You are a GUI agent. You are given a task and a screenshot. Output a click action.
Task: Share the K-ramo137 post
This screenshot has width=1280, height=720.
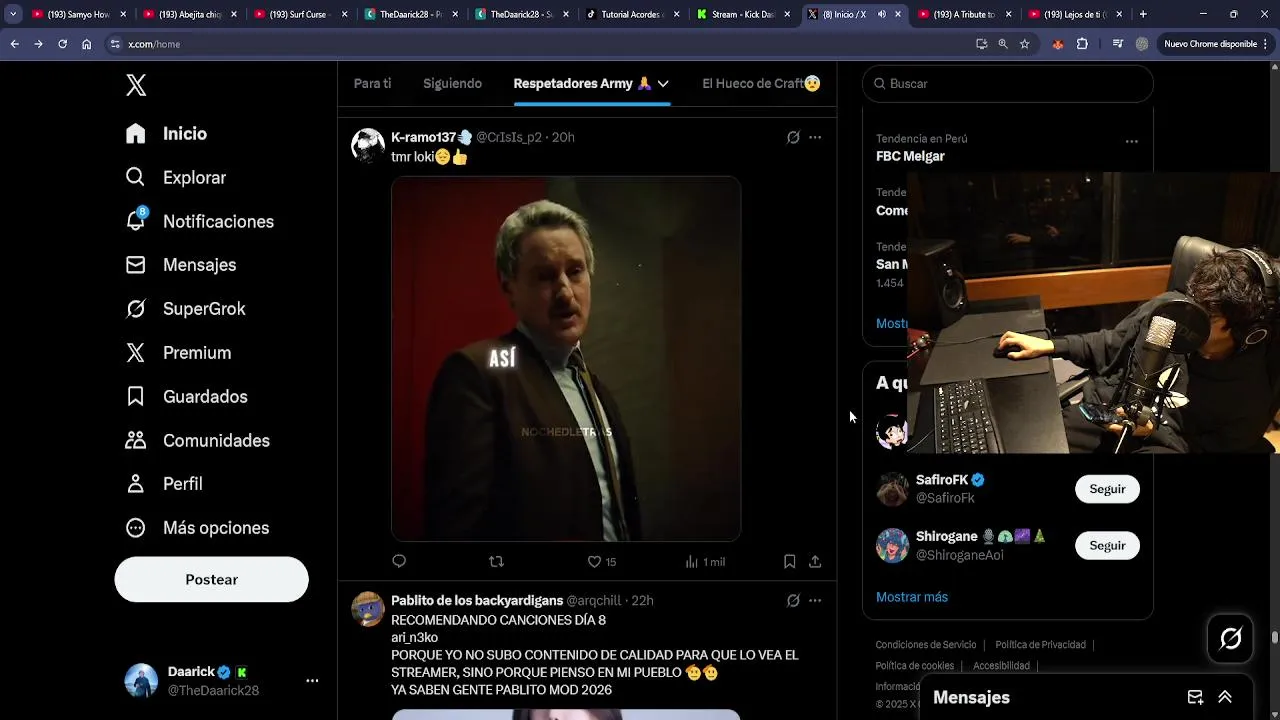pyautogui.click(x=815, y=562)
